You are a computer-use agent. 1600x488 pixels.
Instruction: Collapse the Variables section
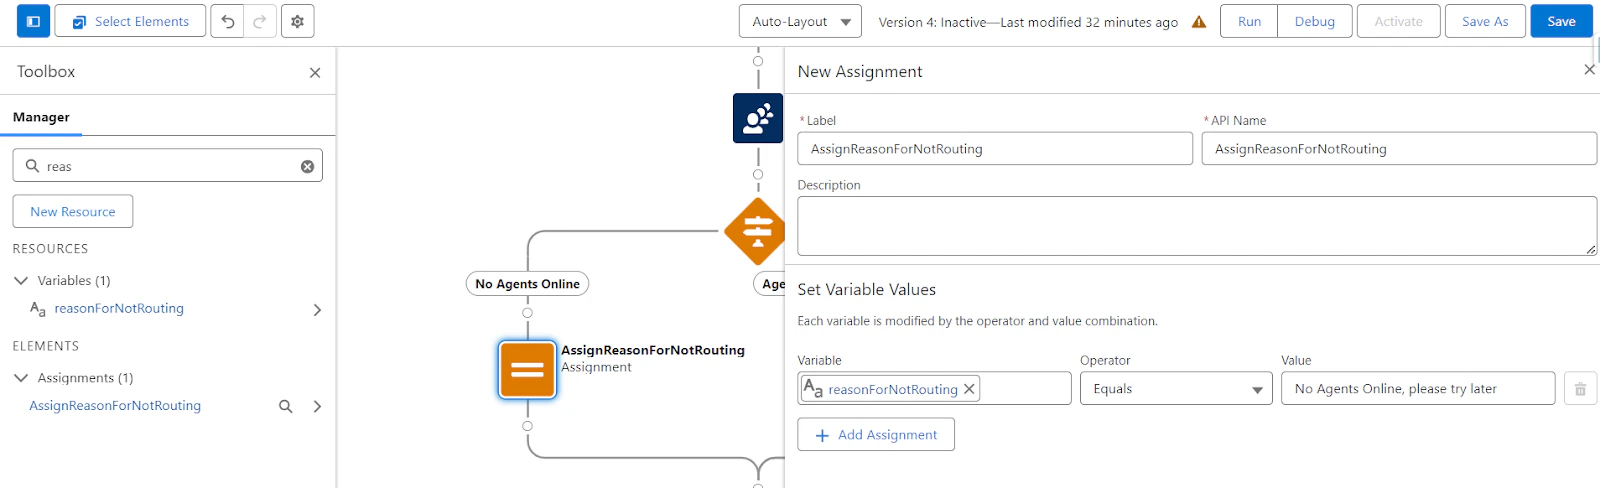pos(21,281)
